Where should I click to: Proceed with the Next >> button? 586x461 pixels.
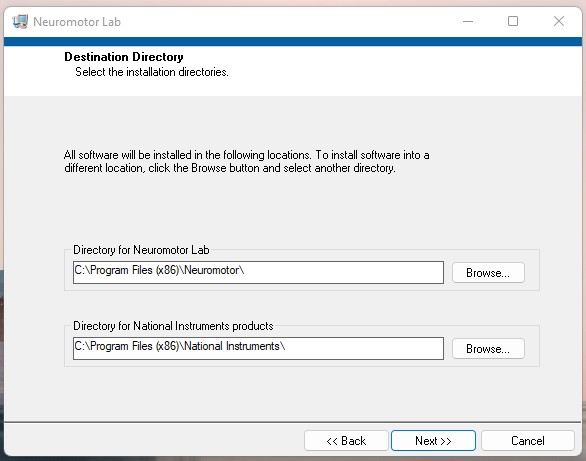[433, 440]
